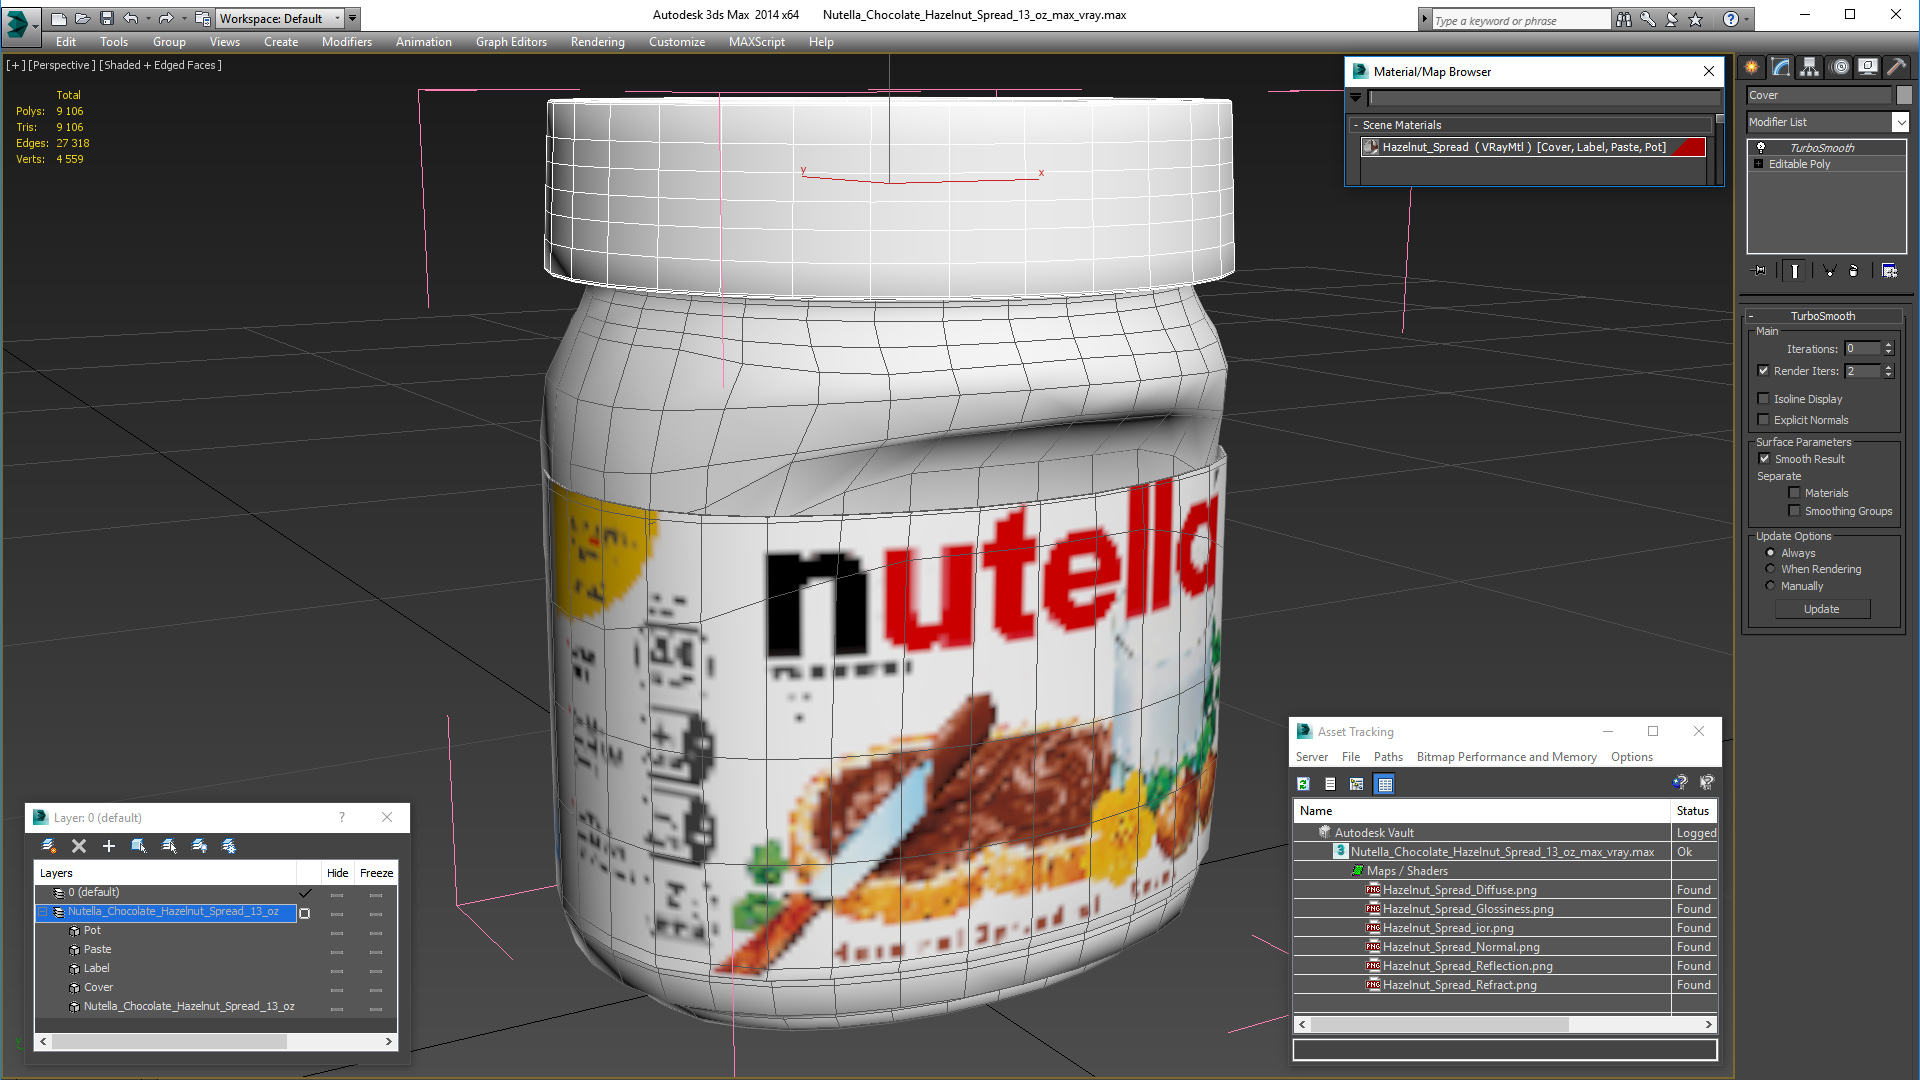Select the When Rendering radio button
The image size is (1920, 1080).
[x=1771, y=569]
